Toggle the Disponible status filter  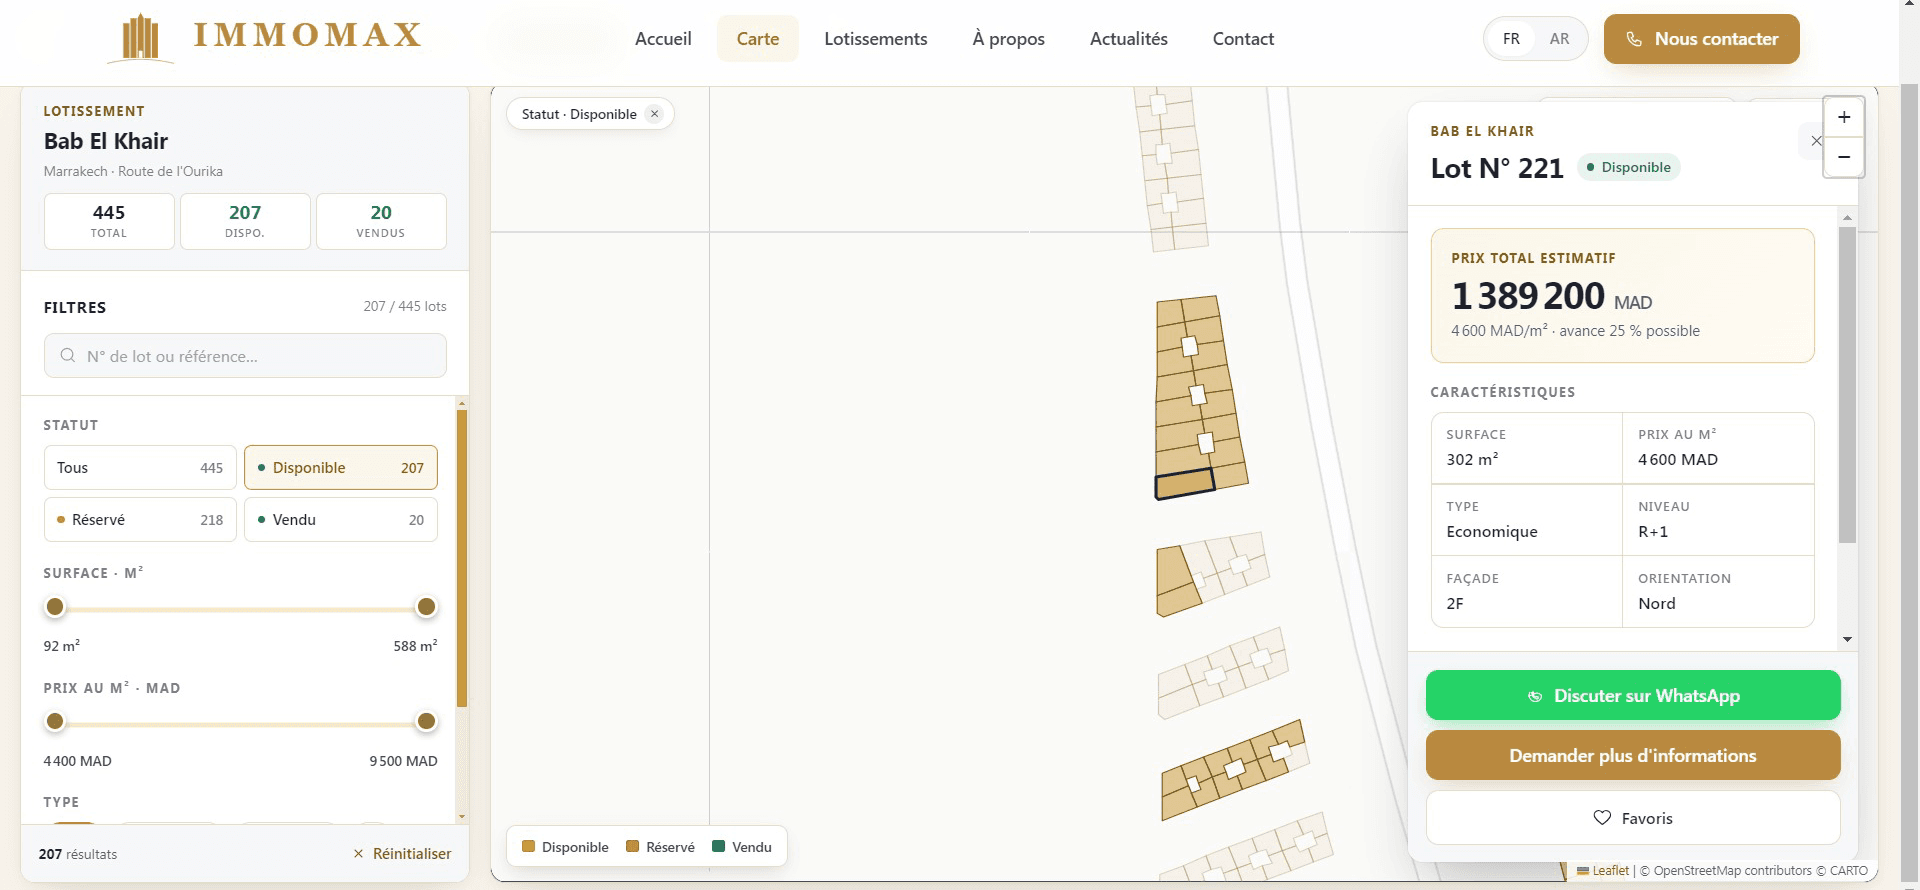click(x=341, y=468)
